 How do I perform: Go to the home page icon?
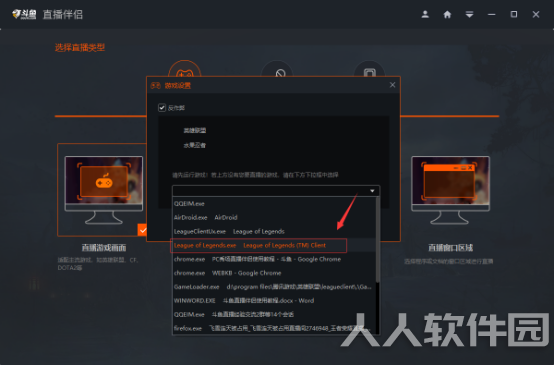pos(447,14)
